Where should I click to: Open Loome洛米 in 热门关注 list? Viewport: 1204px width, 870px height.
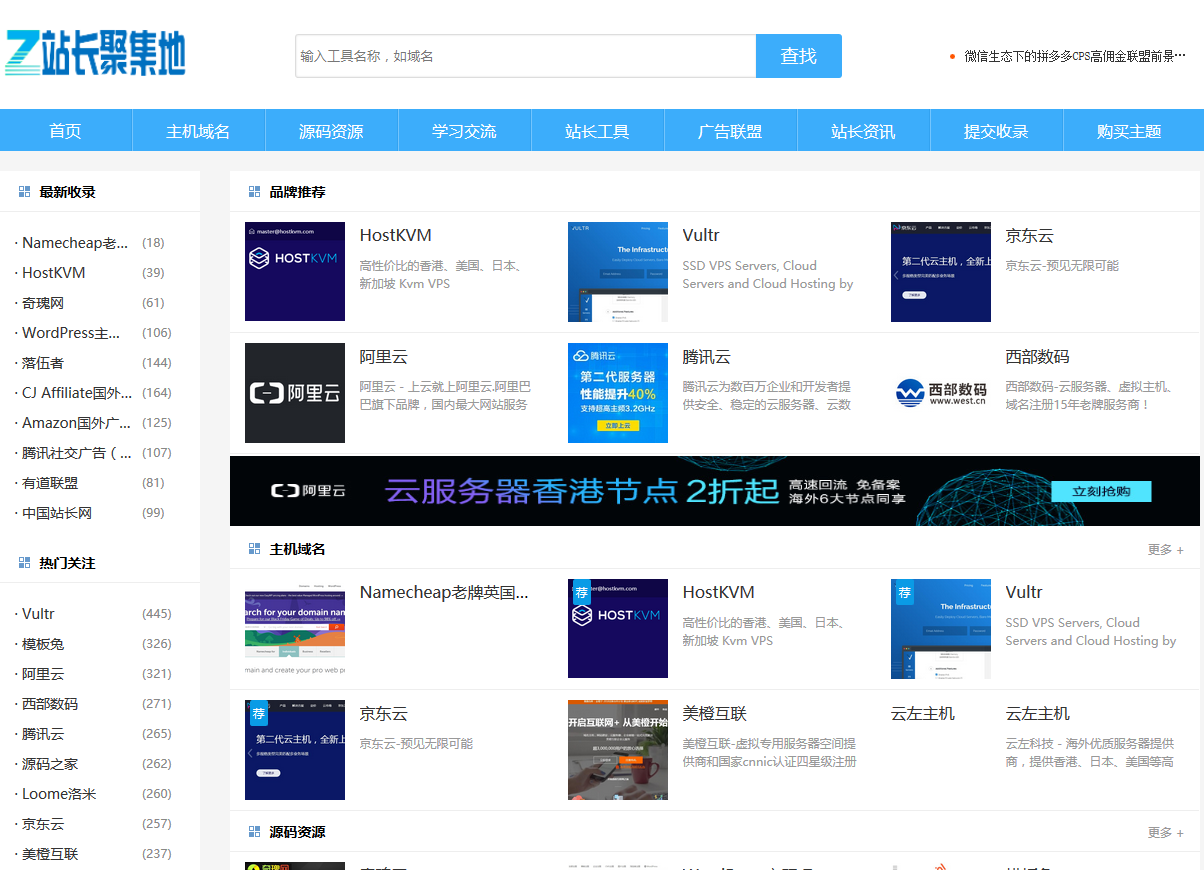click(59, 794)
